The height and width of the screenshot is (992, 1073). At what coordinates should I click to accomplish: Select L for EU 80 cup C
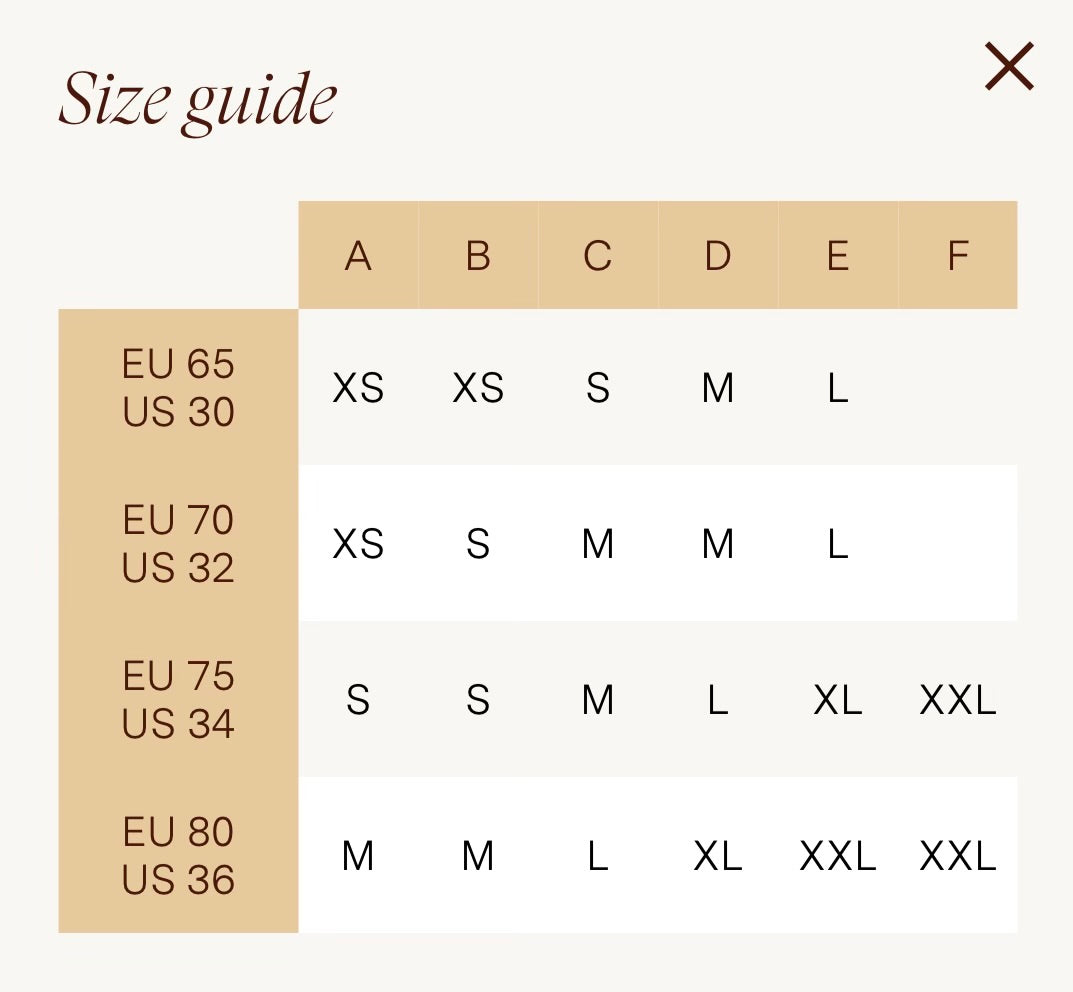(x=597, y=855)
